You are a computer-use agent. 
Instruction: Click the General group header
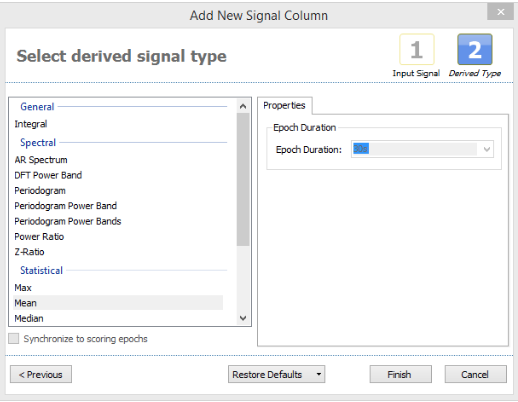point(37,107)
